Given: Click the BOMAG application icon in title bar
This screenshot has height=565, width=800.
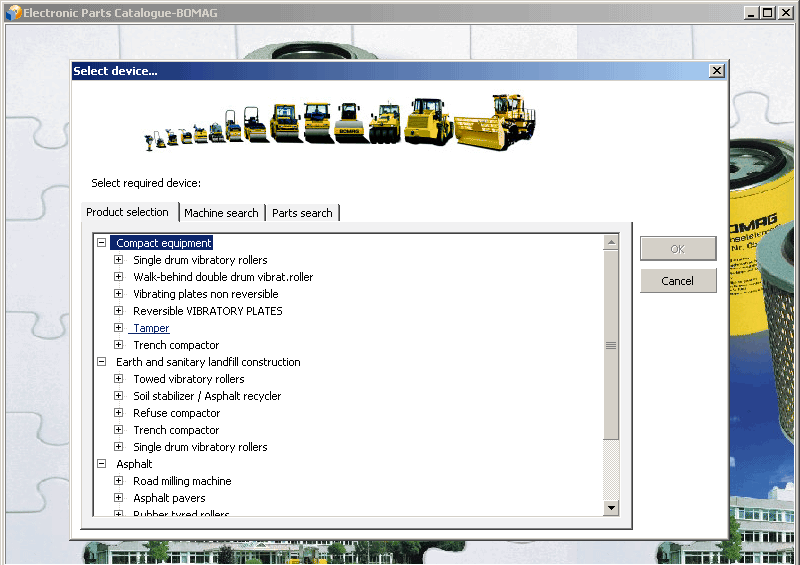Looking at the screenshot, I should click(x=12, y=13).
